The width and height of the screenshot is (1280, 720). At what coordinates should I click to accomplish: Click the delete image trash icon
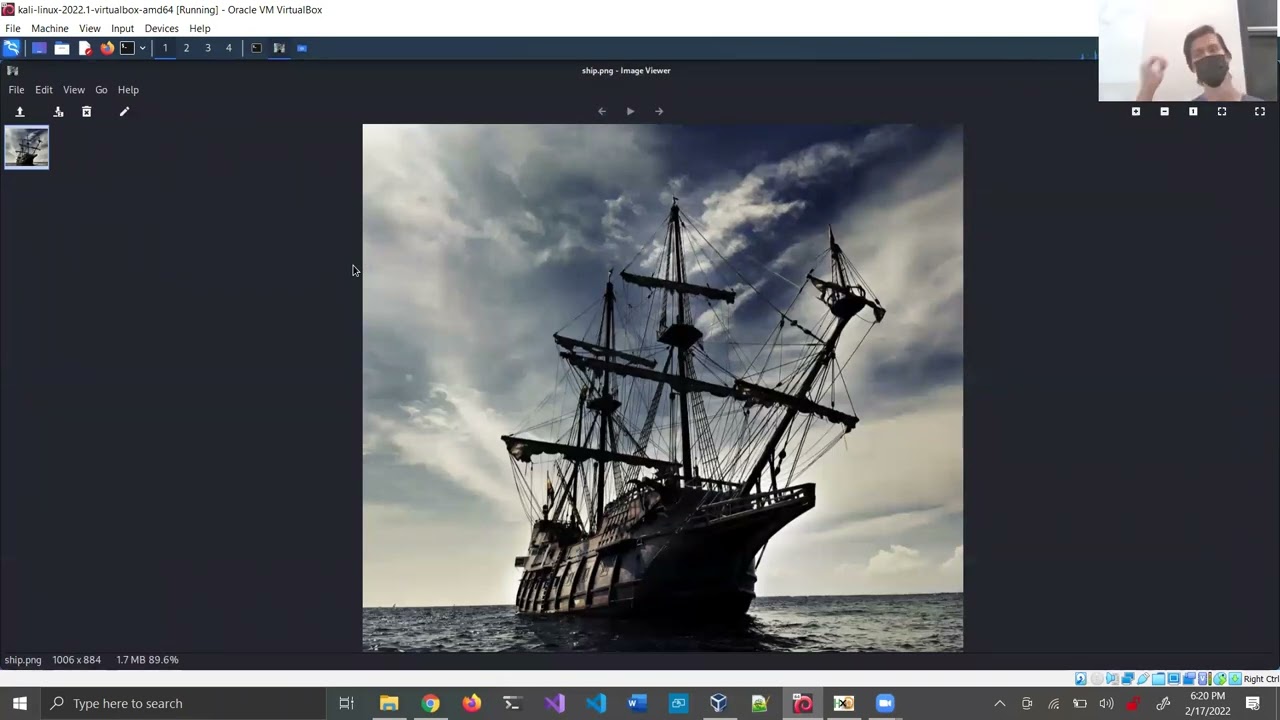pos(86,112)
